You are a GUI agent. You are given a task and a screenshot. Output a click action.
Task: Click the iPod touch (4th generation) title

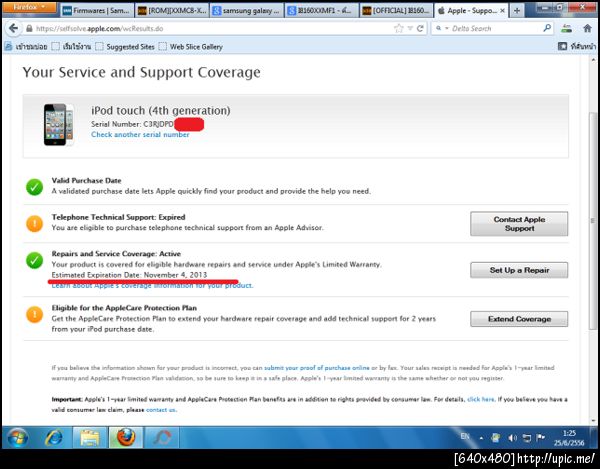pos(161,111)
